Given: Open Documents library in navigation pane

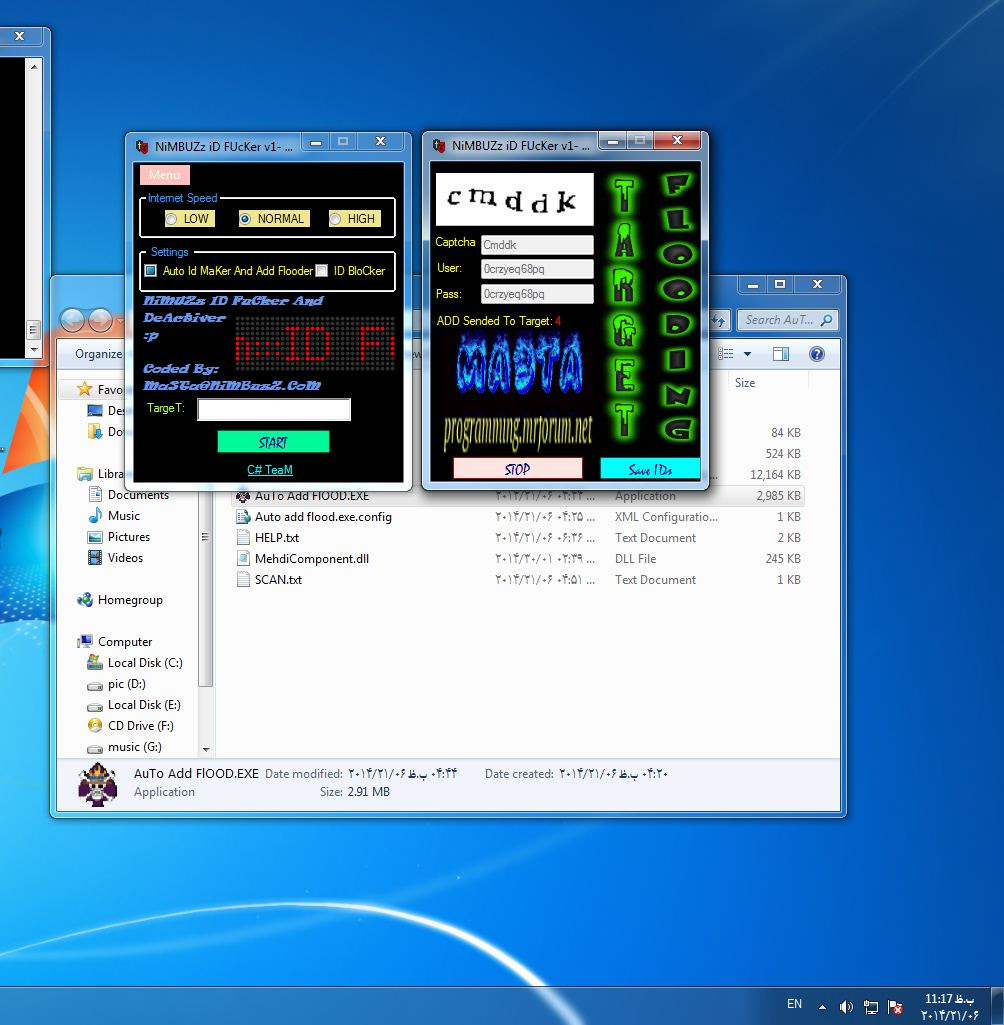Looking at the screenshot, I should [138, 495].
